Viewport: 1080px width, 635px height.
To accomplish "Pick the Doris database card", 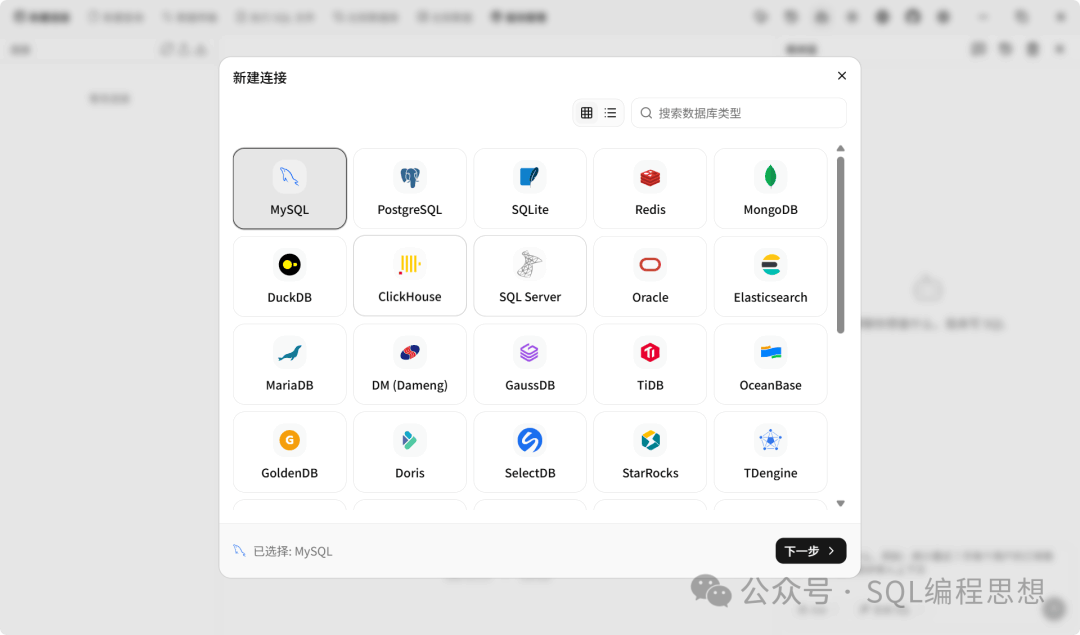I will point(410,452).
